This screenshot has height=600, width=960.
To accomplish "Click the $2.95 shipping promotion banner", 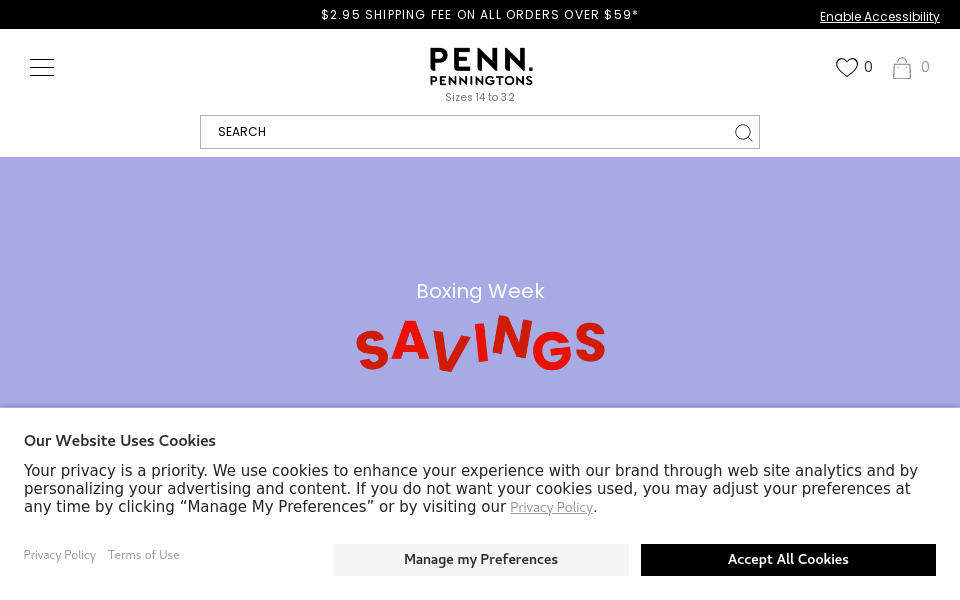I will click(x=480, y=14).
